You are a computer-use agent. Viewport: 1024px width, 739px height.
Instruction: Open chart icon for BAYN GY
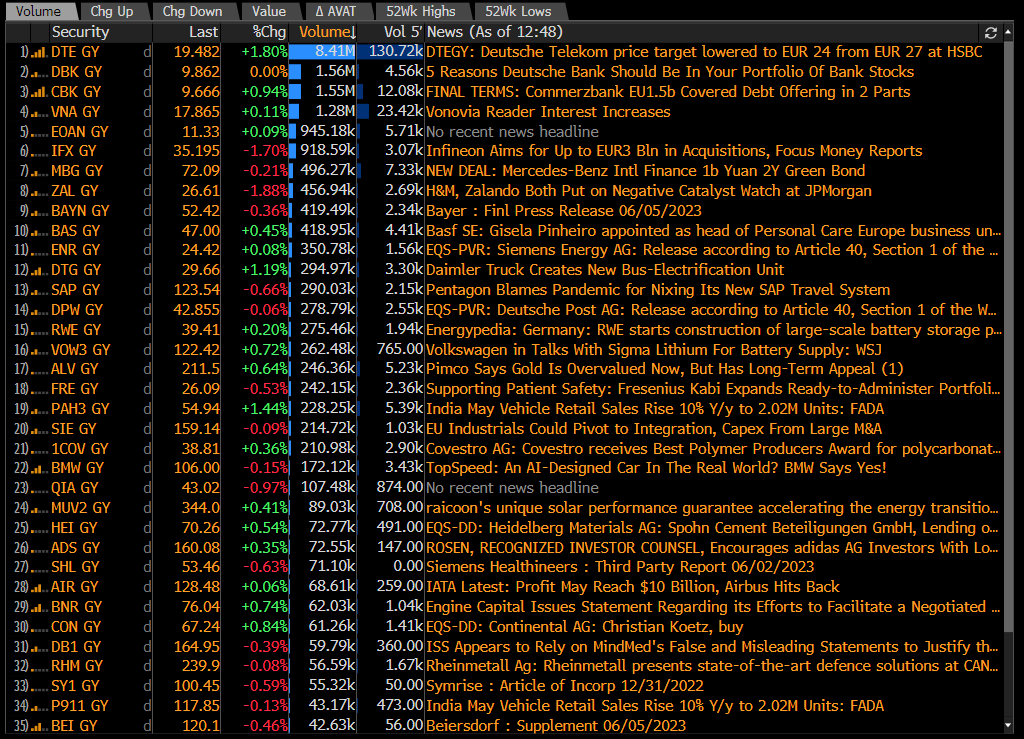coord(39,212)
